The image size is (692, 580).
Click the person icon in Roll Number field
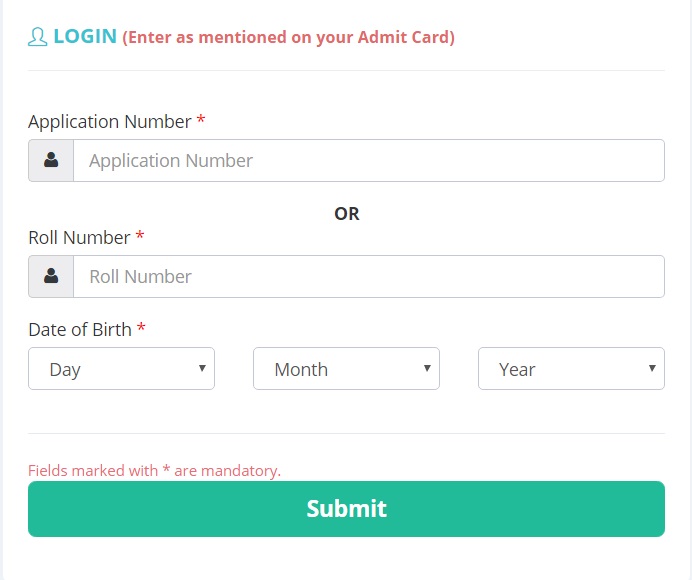[51, 276]
